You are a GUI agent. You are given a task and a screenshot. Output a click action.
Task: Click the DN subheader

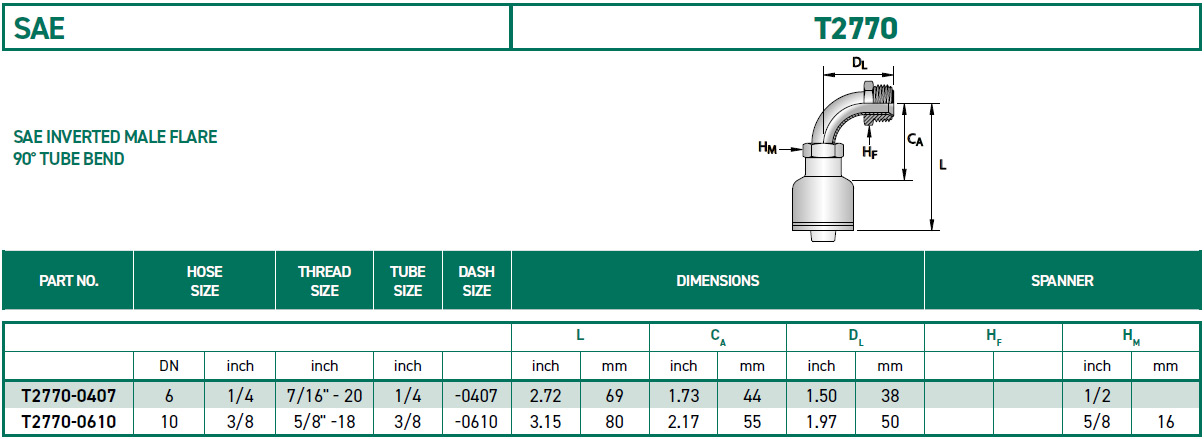169,366
